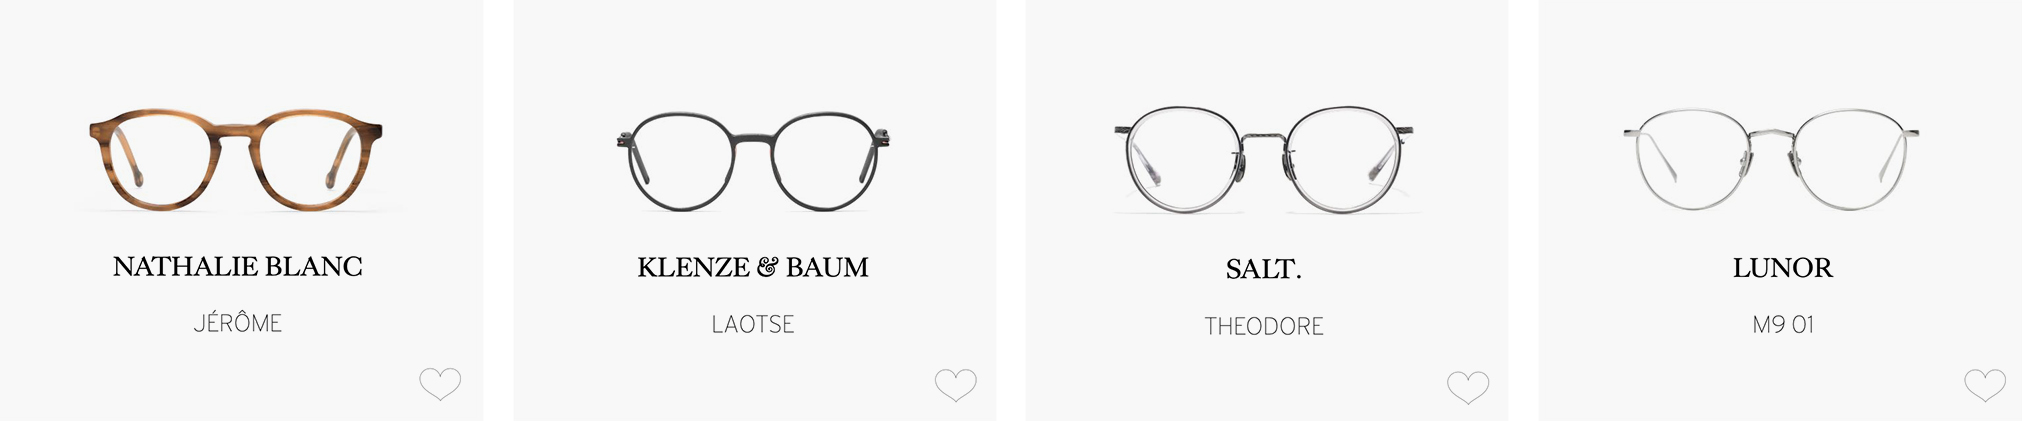Toggle wishlist heart for Klenze & Baum Laotse
The height and width of the screenshot is (421, 2022).
955,385
